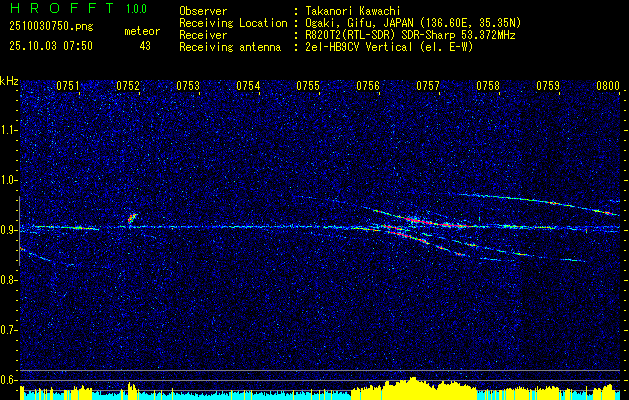Click antenna text 2el-HB9CV Vertical

pyautogui.click(x=359, y=47)
